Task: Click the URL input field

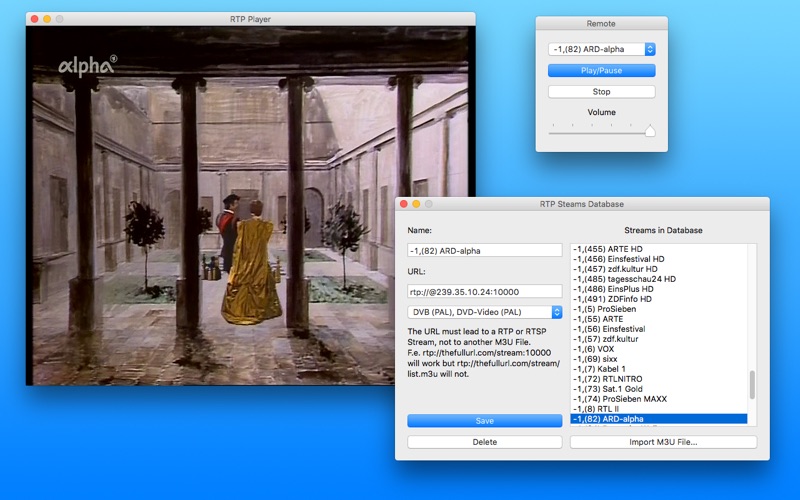Action: (x=485, y=292)
